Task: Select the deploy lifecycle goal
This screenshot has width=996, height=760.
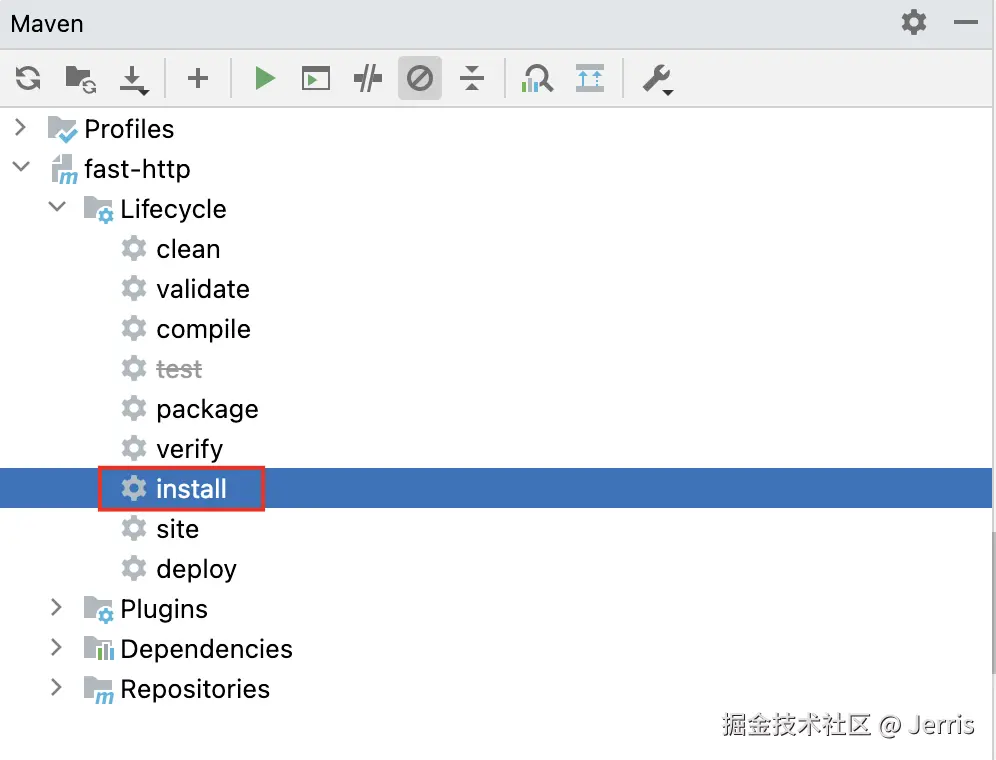Action: pos(196,569)
